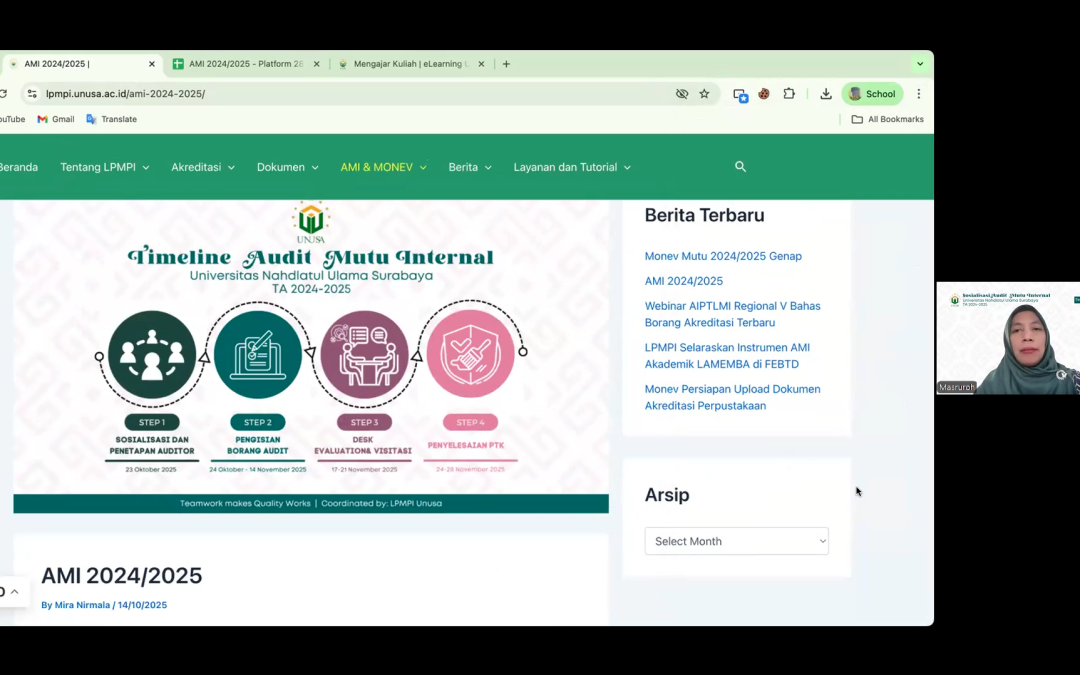Screen dimensions: 1080x675
Task: Expand Tentang LPMPI menu
Action: [105, 167]
